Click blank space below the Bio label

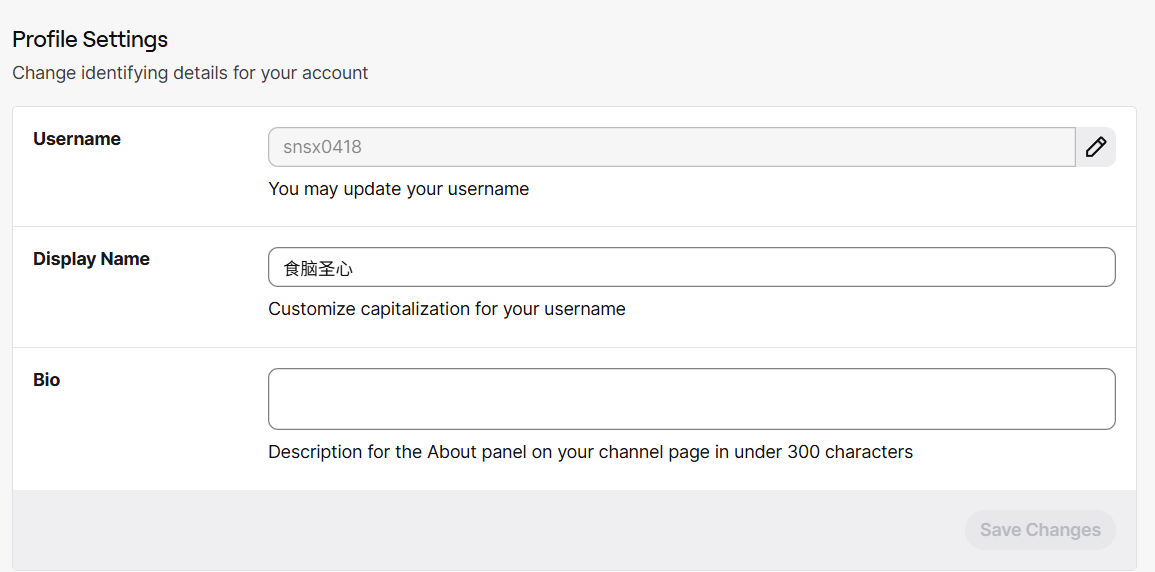(x=120, y=440)
